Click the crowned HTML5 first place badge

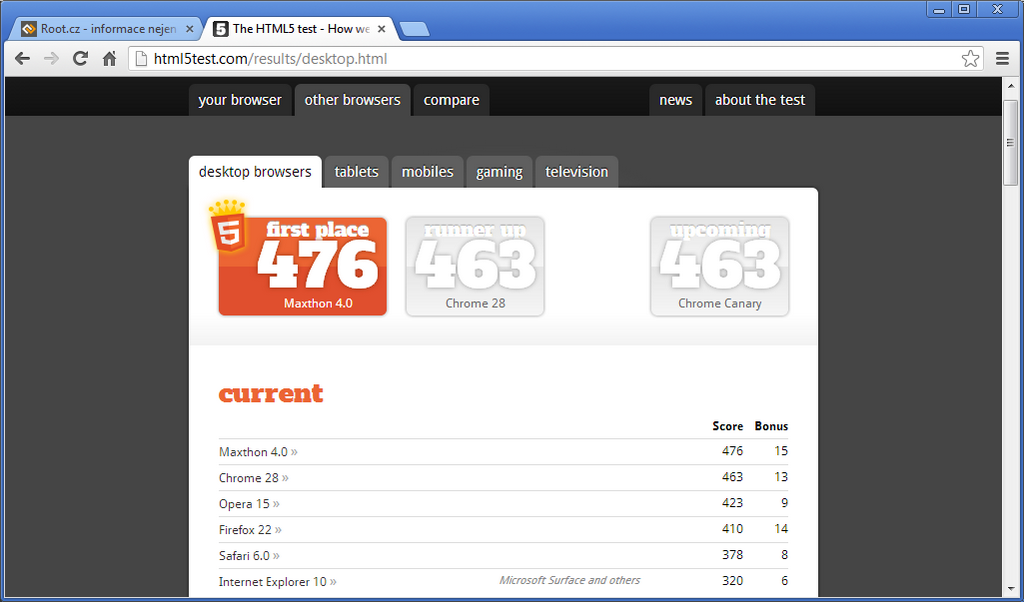tap(228, 227)
